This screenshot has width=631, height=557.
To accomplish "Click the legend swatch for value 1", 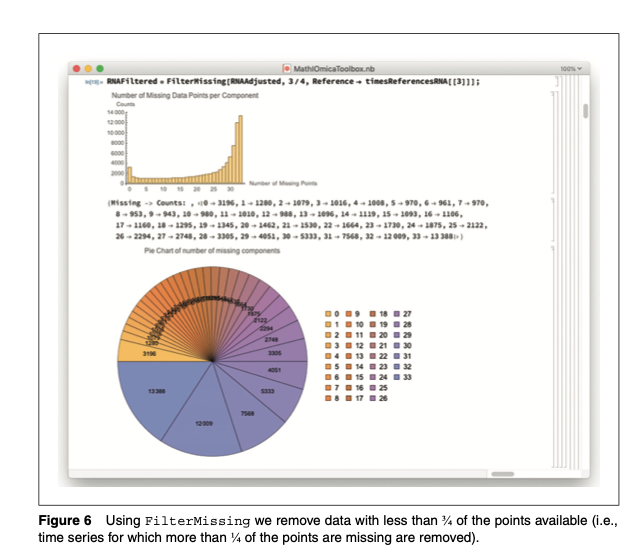I will tap(328, 324).
